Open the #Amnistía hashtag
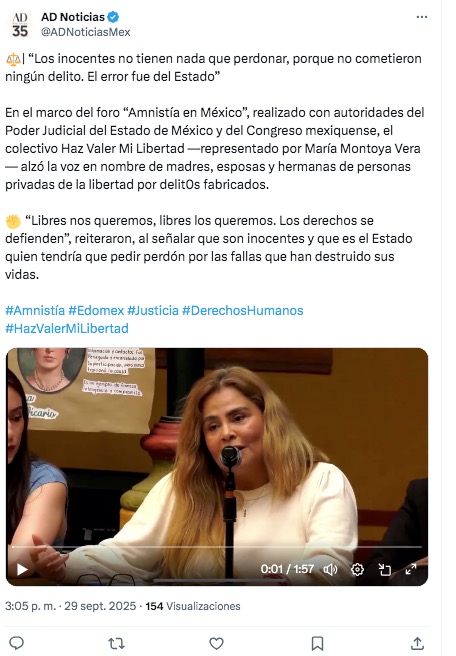The width and height of the screenshot is (456, 656). tap(35, 310)
